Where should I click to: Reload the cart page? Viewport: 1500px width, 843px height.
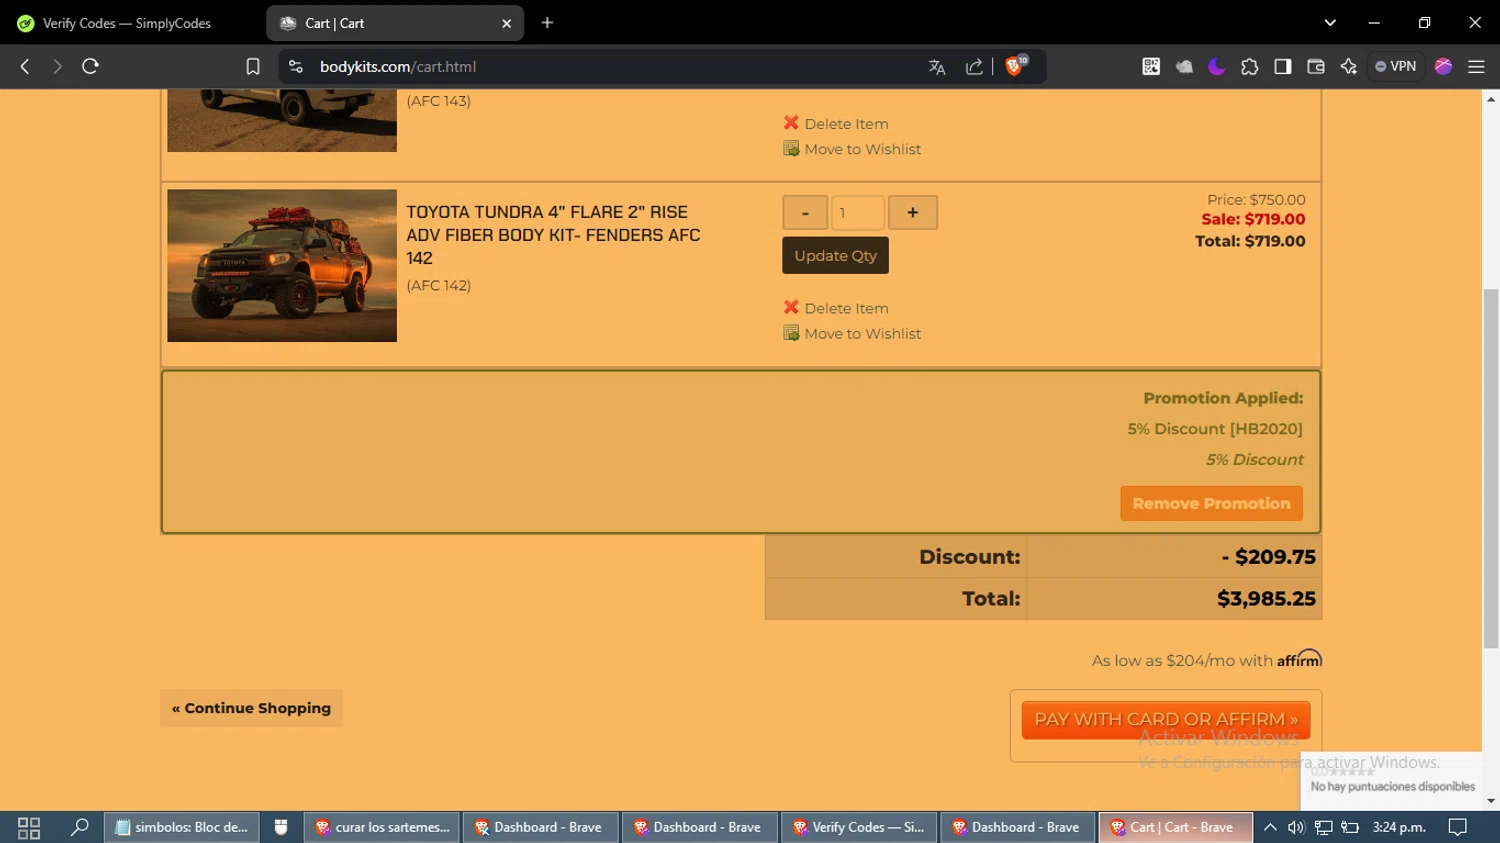point(90,66)
